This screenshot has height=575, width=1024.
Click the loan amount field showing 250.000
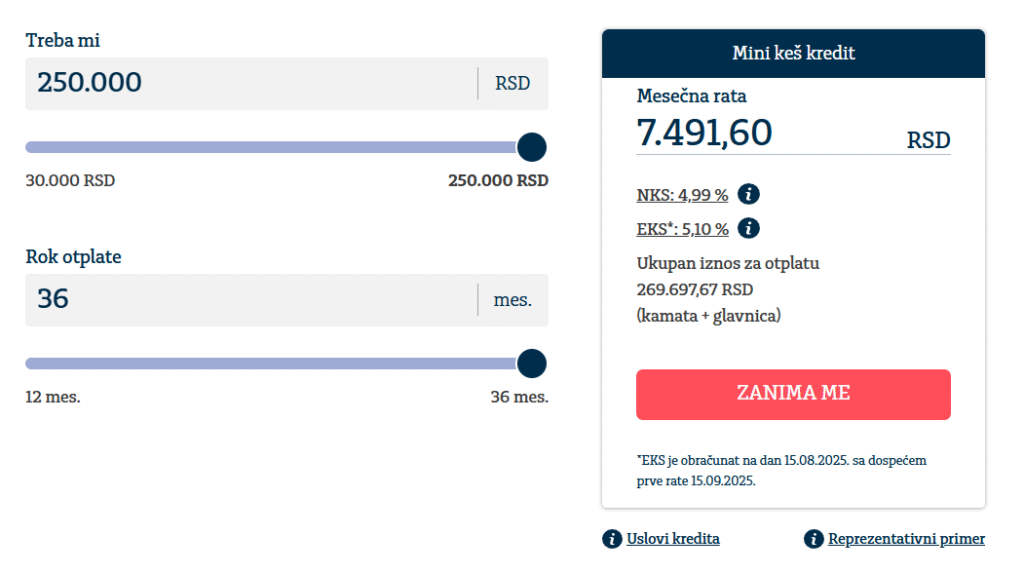click(251, 84)
